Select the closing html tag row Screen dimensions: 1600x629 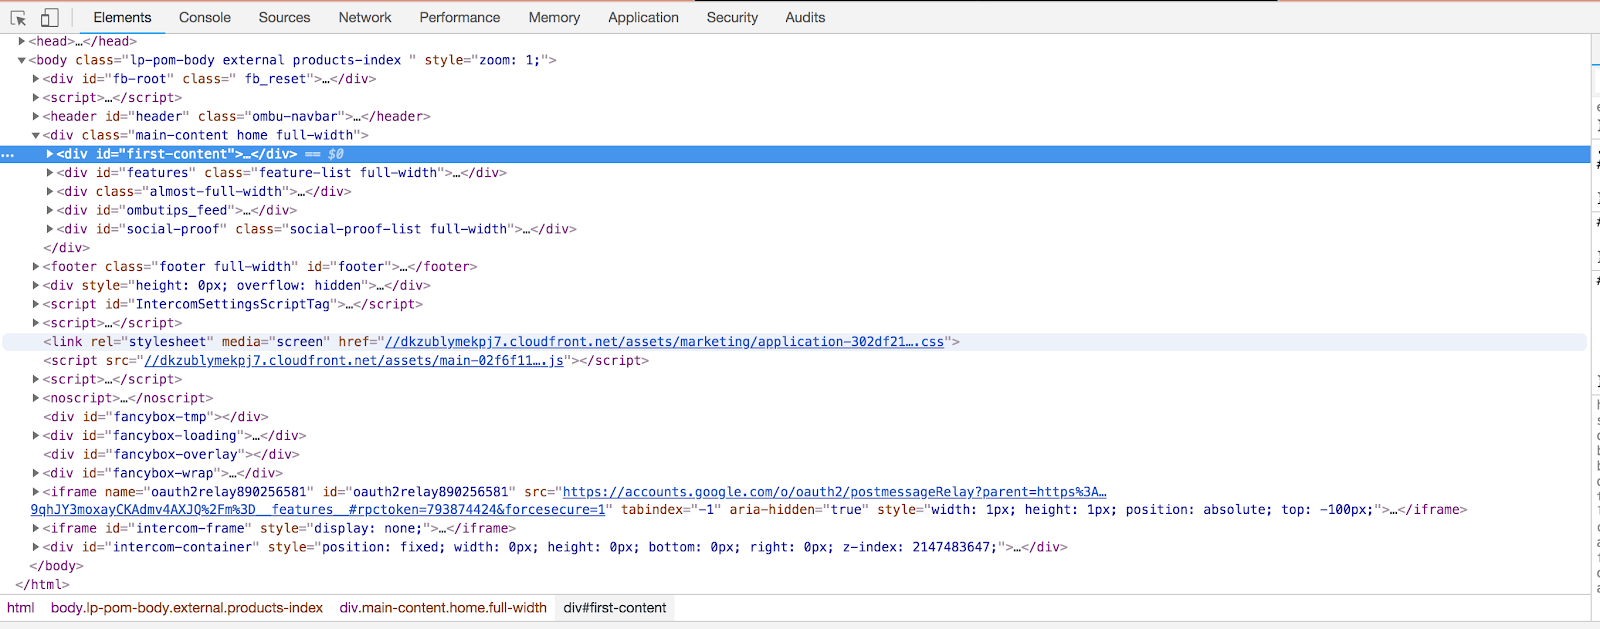click(x=42, y=585)
